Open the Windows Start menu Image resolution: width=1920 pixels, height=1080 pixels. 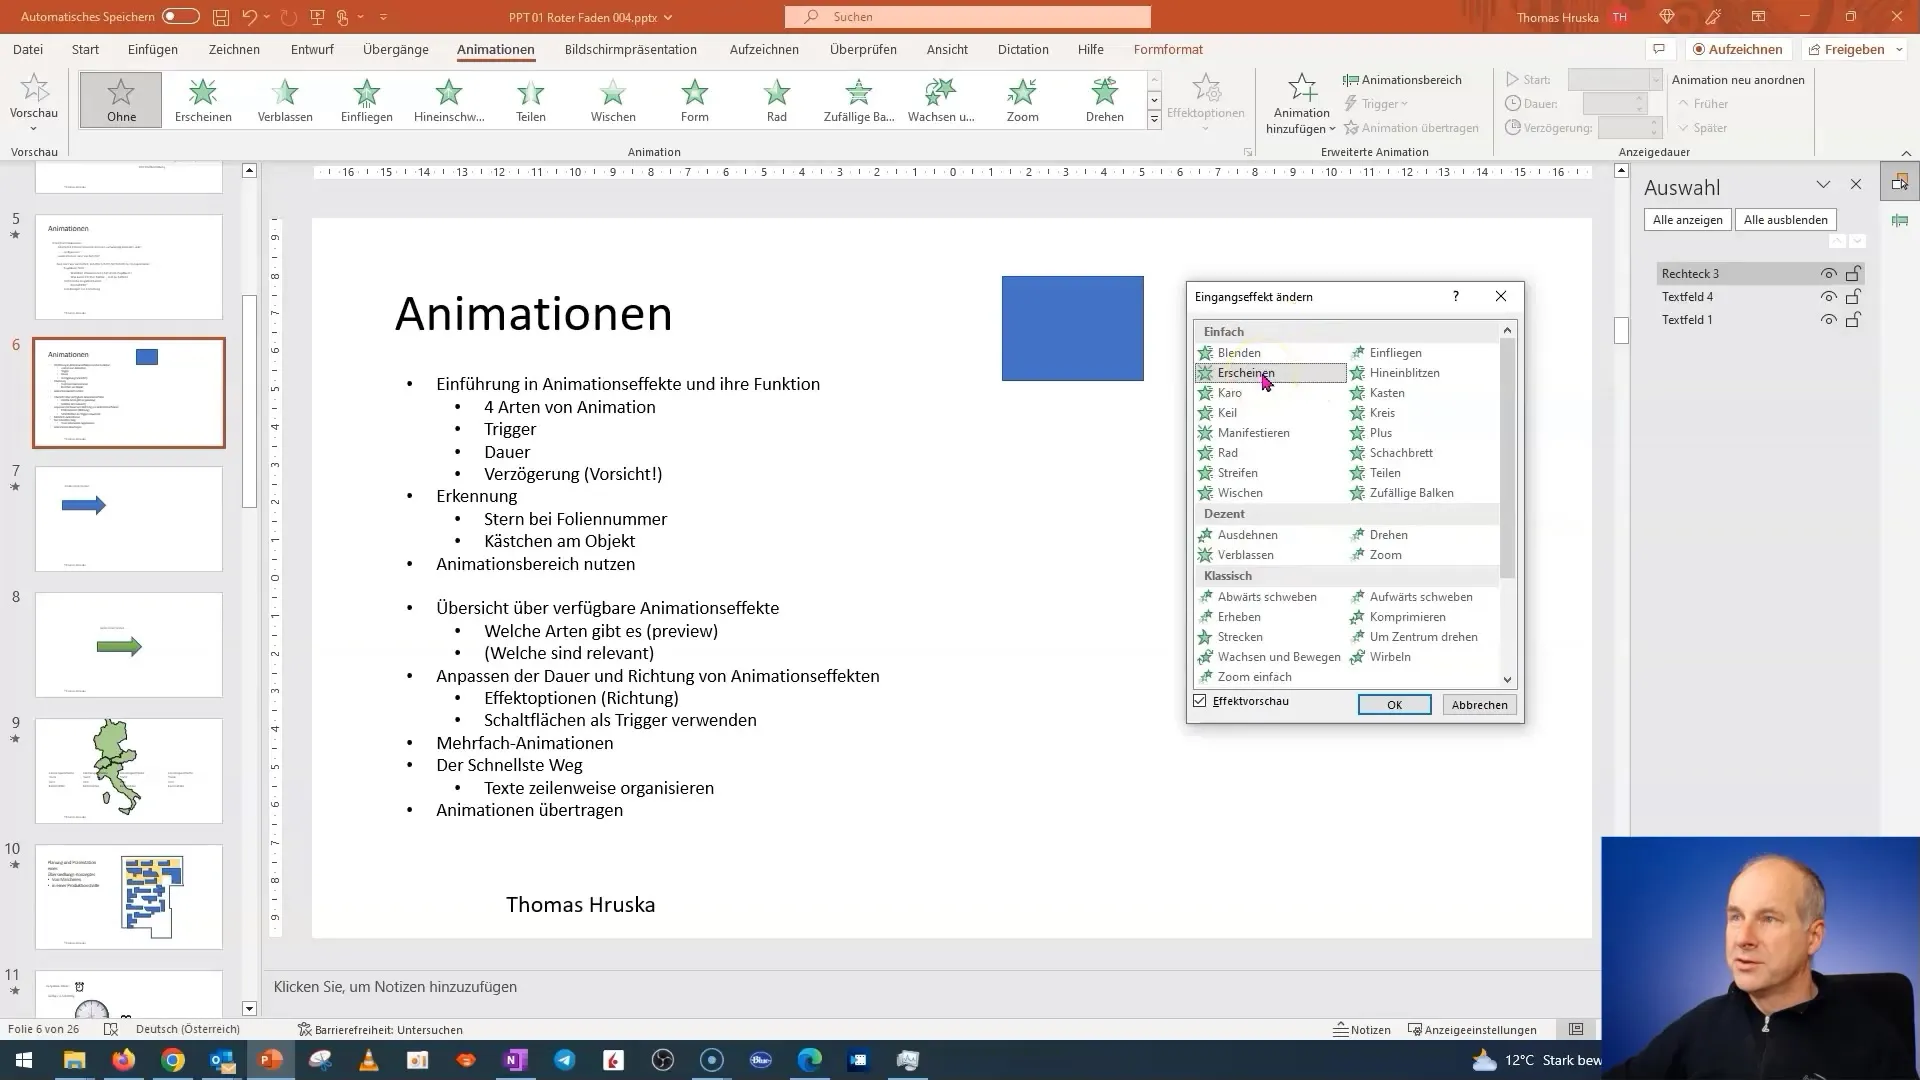click(x=24, y=1060)
